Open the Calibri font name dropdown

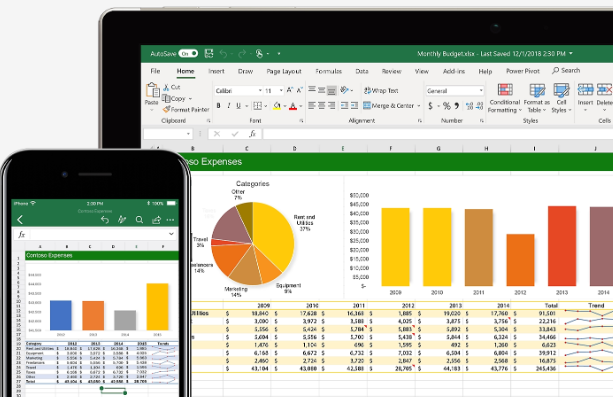pos(260,91)
